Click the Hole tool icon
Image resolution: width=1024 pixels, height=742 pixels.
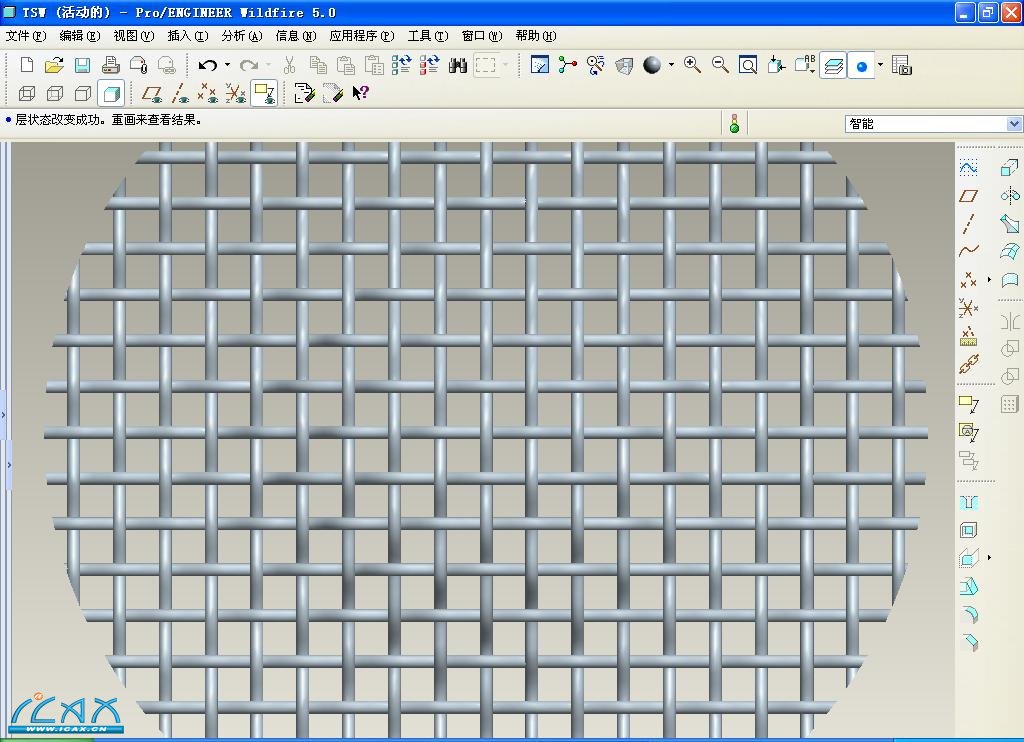pos(968,502)
